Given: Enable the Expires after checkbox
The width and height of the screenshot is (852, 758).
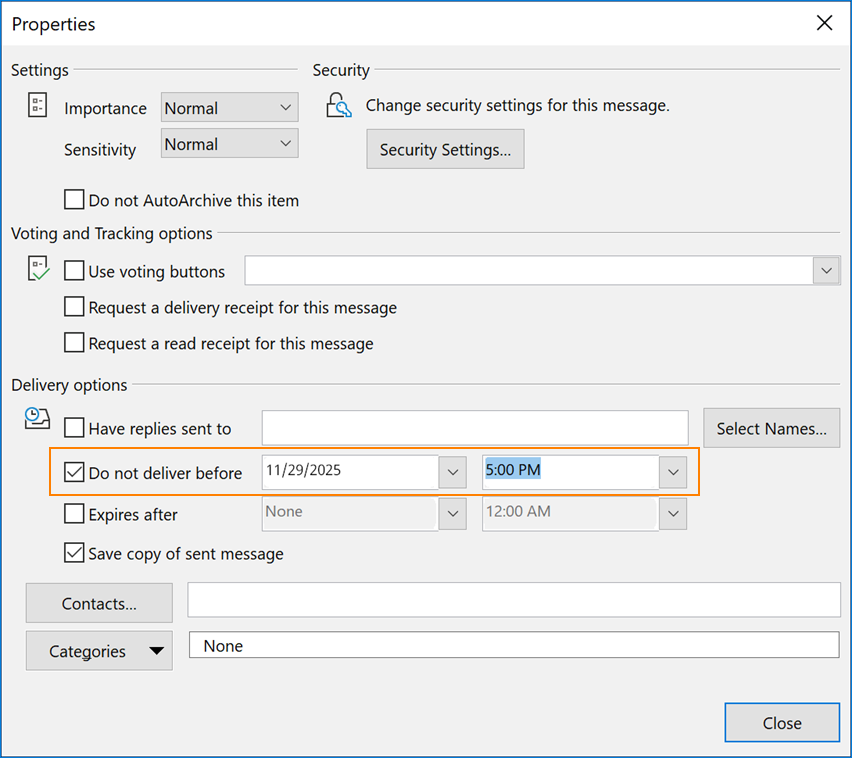Looking at the screenshot, I should coord(74,513).
